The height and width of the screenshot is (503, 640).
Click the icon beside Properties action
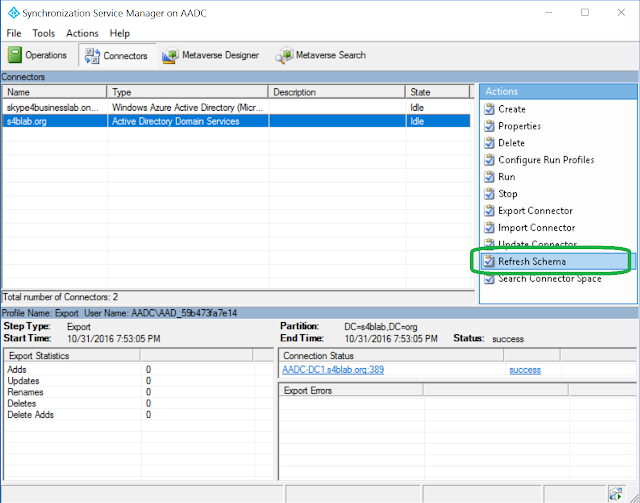point(489,126)
